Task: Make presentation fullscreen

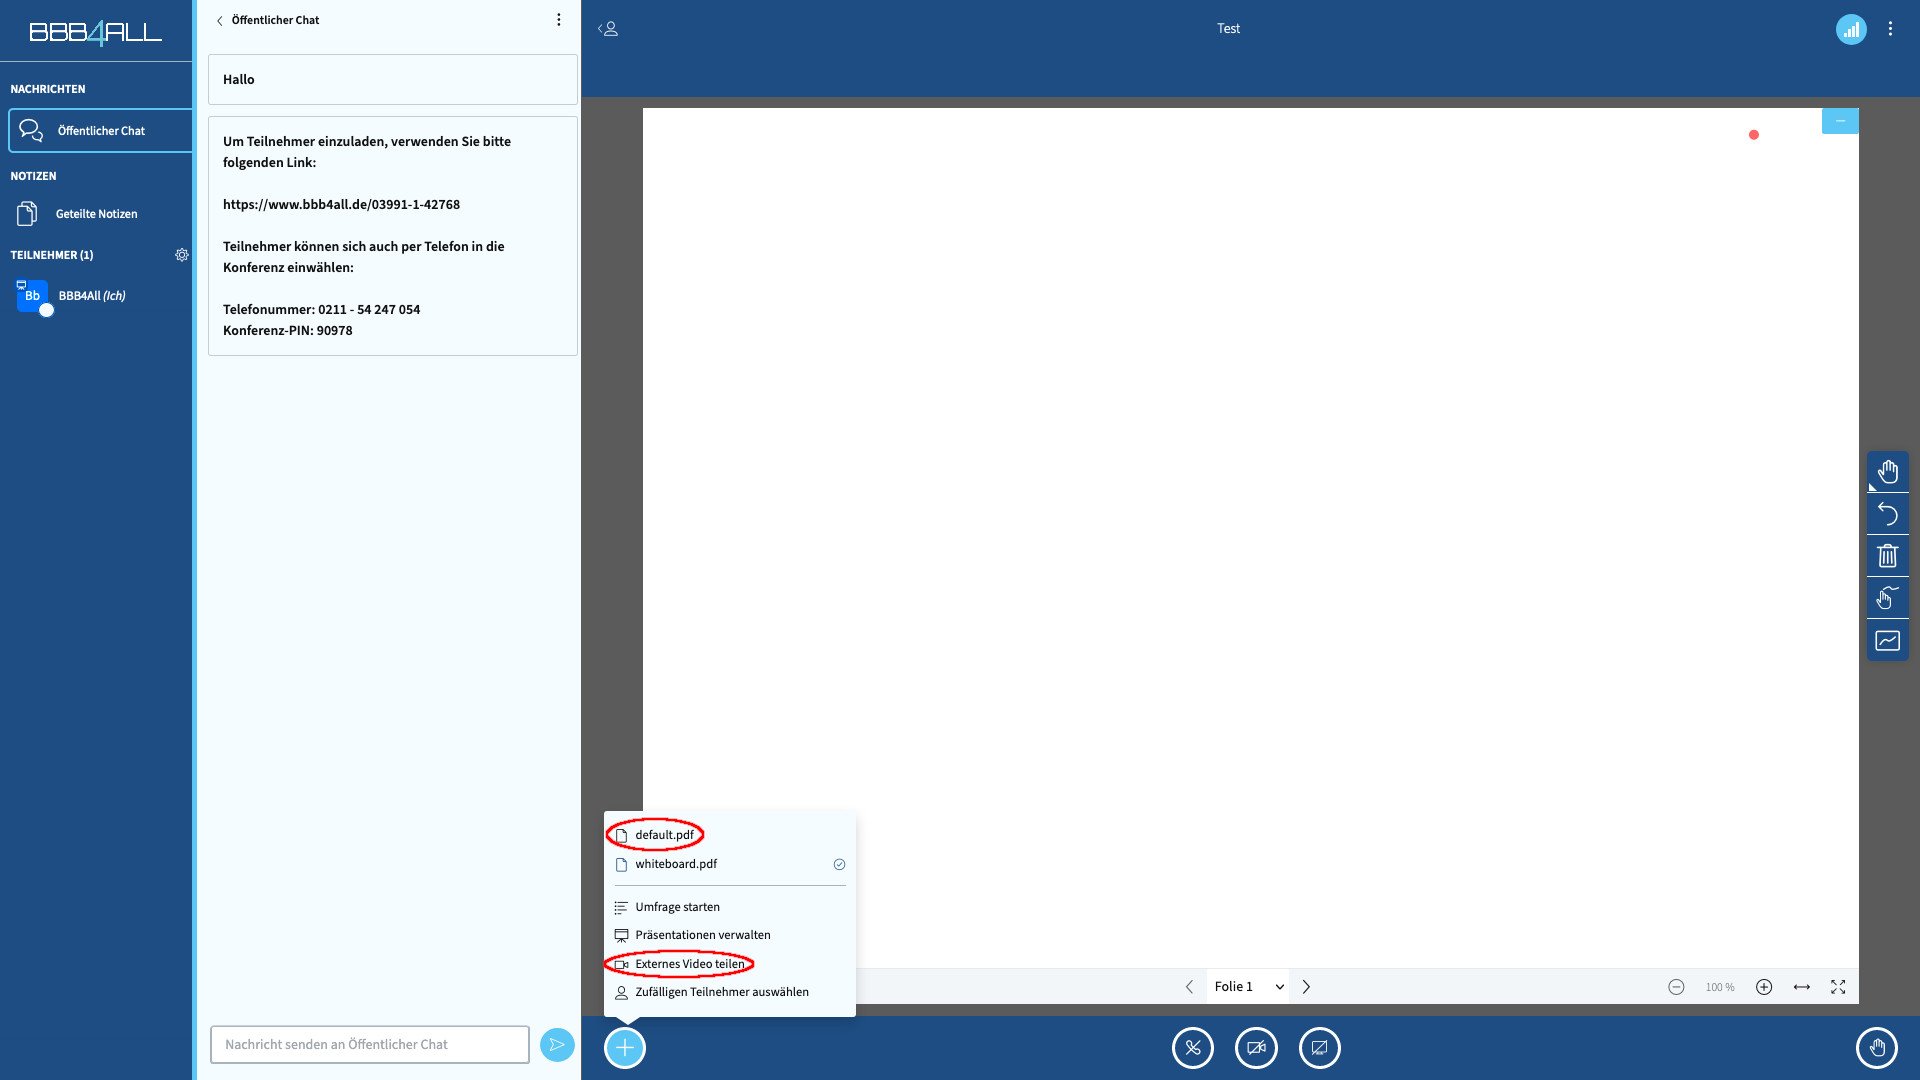Action: (x=1838, y=987)
